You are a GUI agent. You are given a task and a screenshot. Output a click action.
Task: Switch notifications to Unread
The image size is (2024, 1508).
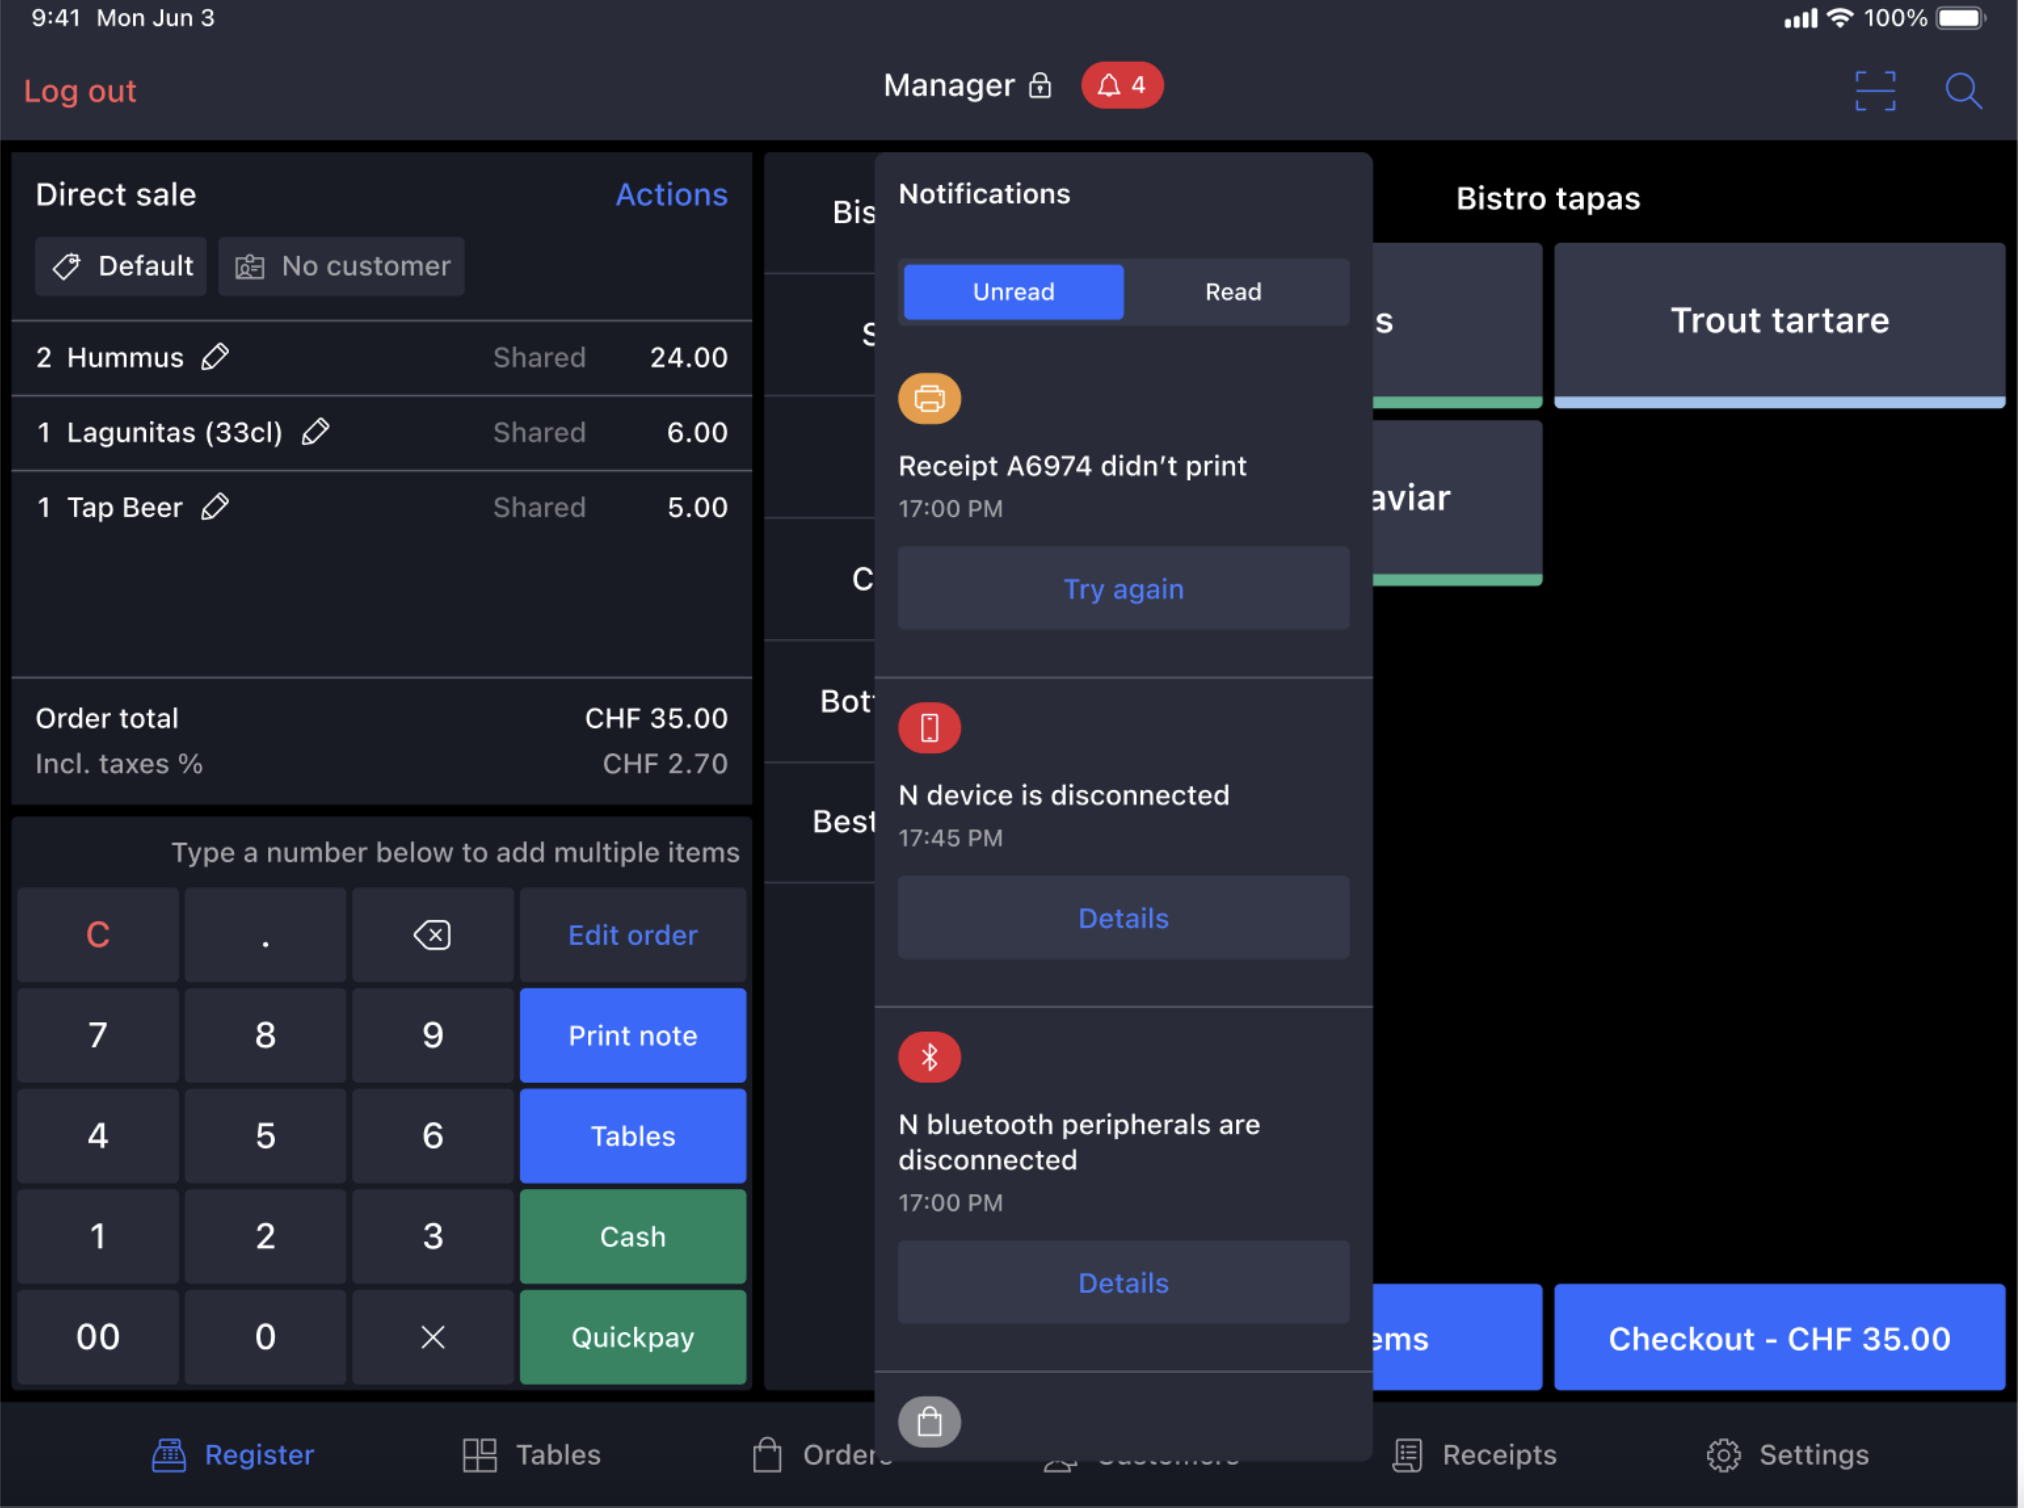coord(1013,292)
